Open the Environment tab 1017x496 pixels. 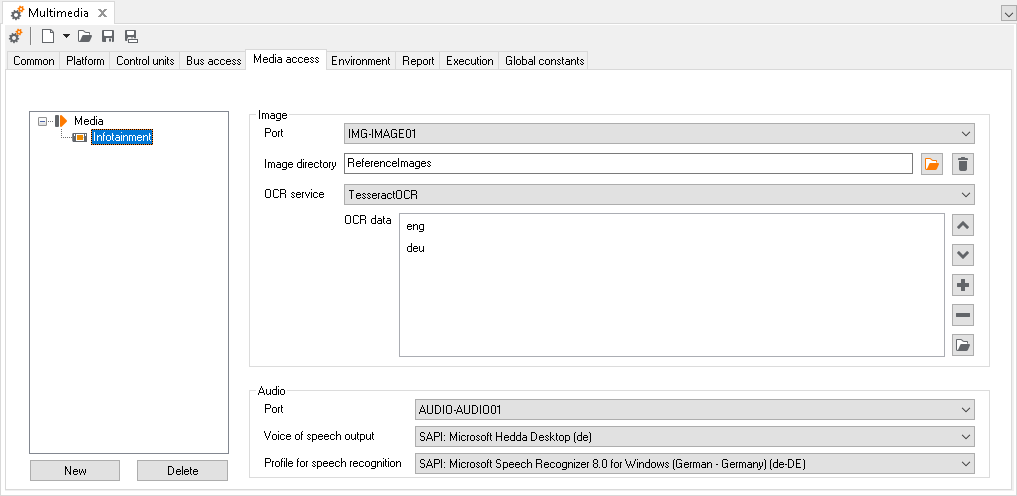coord(361,61)
